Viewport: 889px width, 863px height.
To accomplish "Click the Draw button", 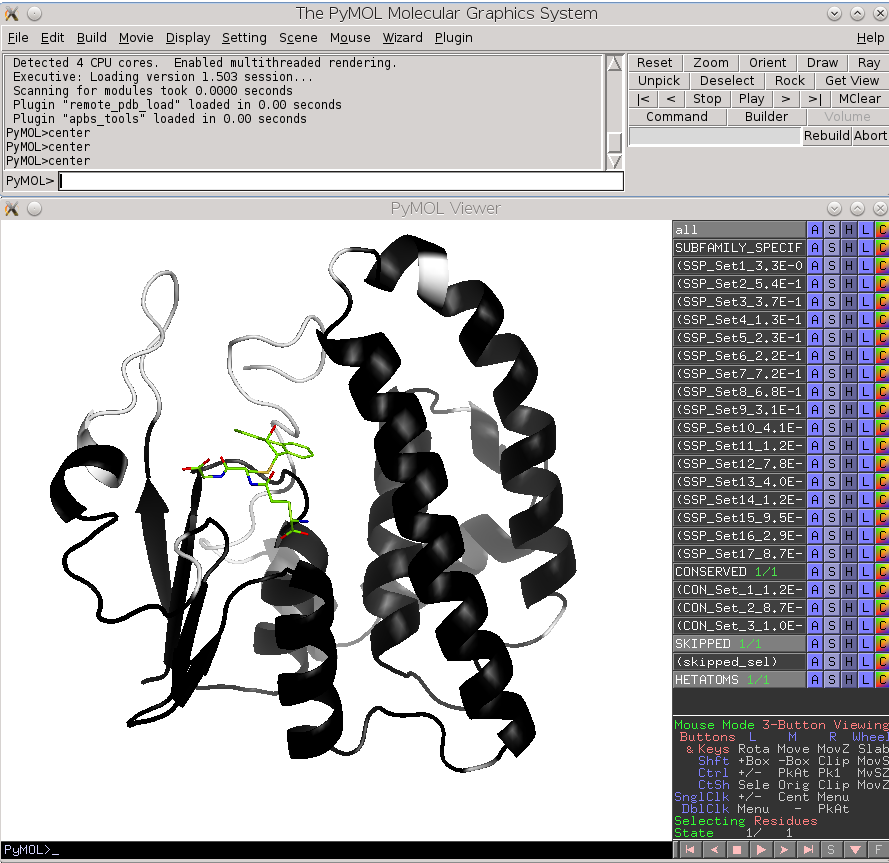I will [x=822, y=62].
